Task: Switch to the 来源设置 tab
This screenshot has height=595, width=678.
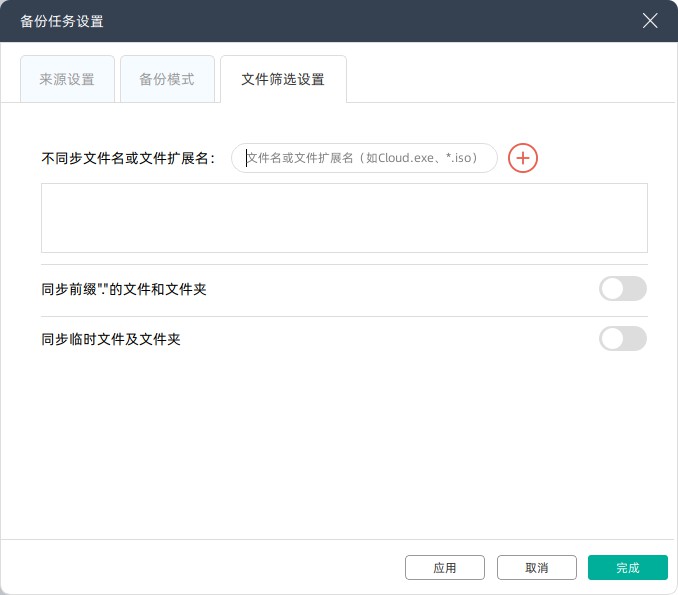Action: click(x=67, y=79)
